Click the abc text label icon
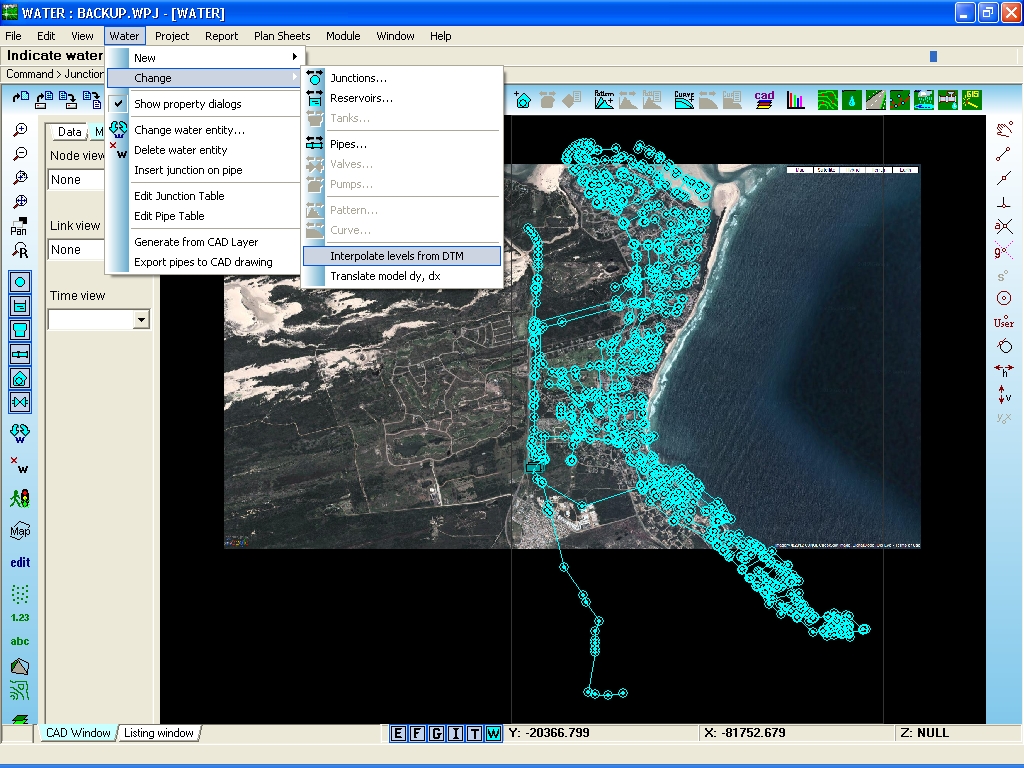1024x768 pixels. click(x=20, y=641)
